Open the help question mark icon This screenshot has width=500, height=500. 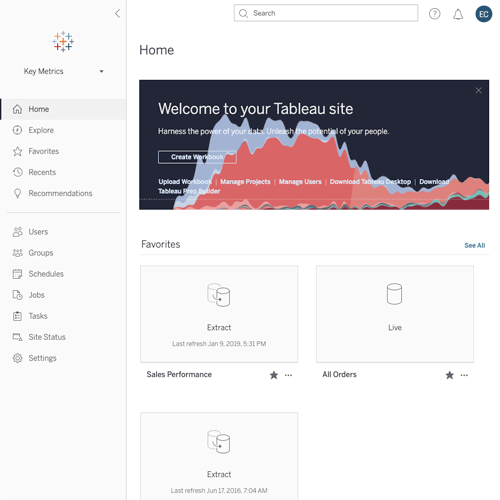[434, 14]
